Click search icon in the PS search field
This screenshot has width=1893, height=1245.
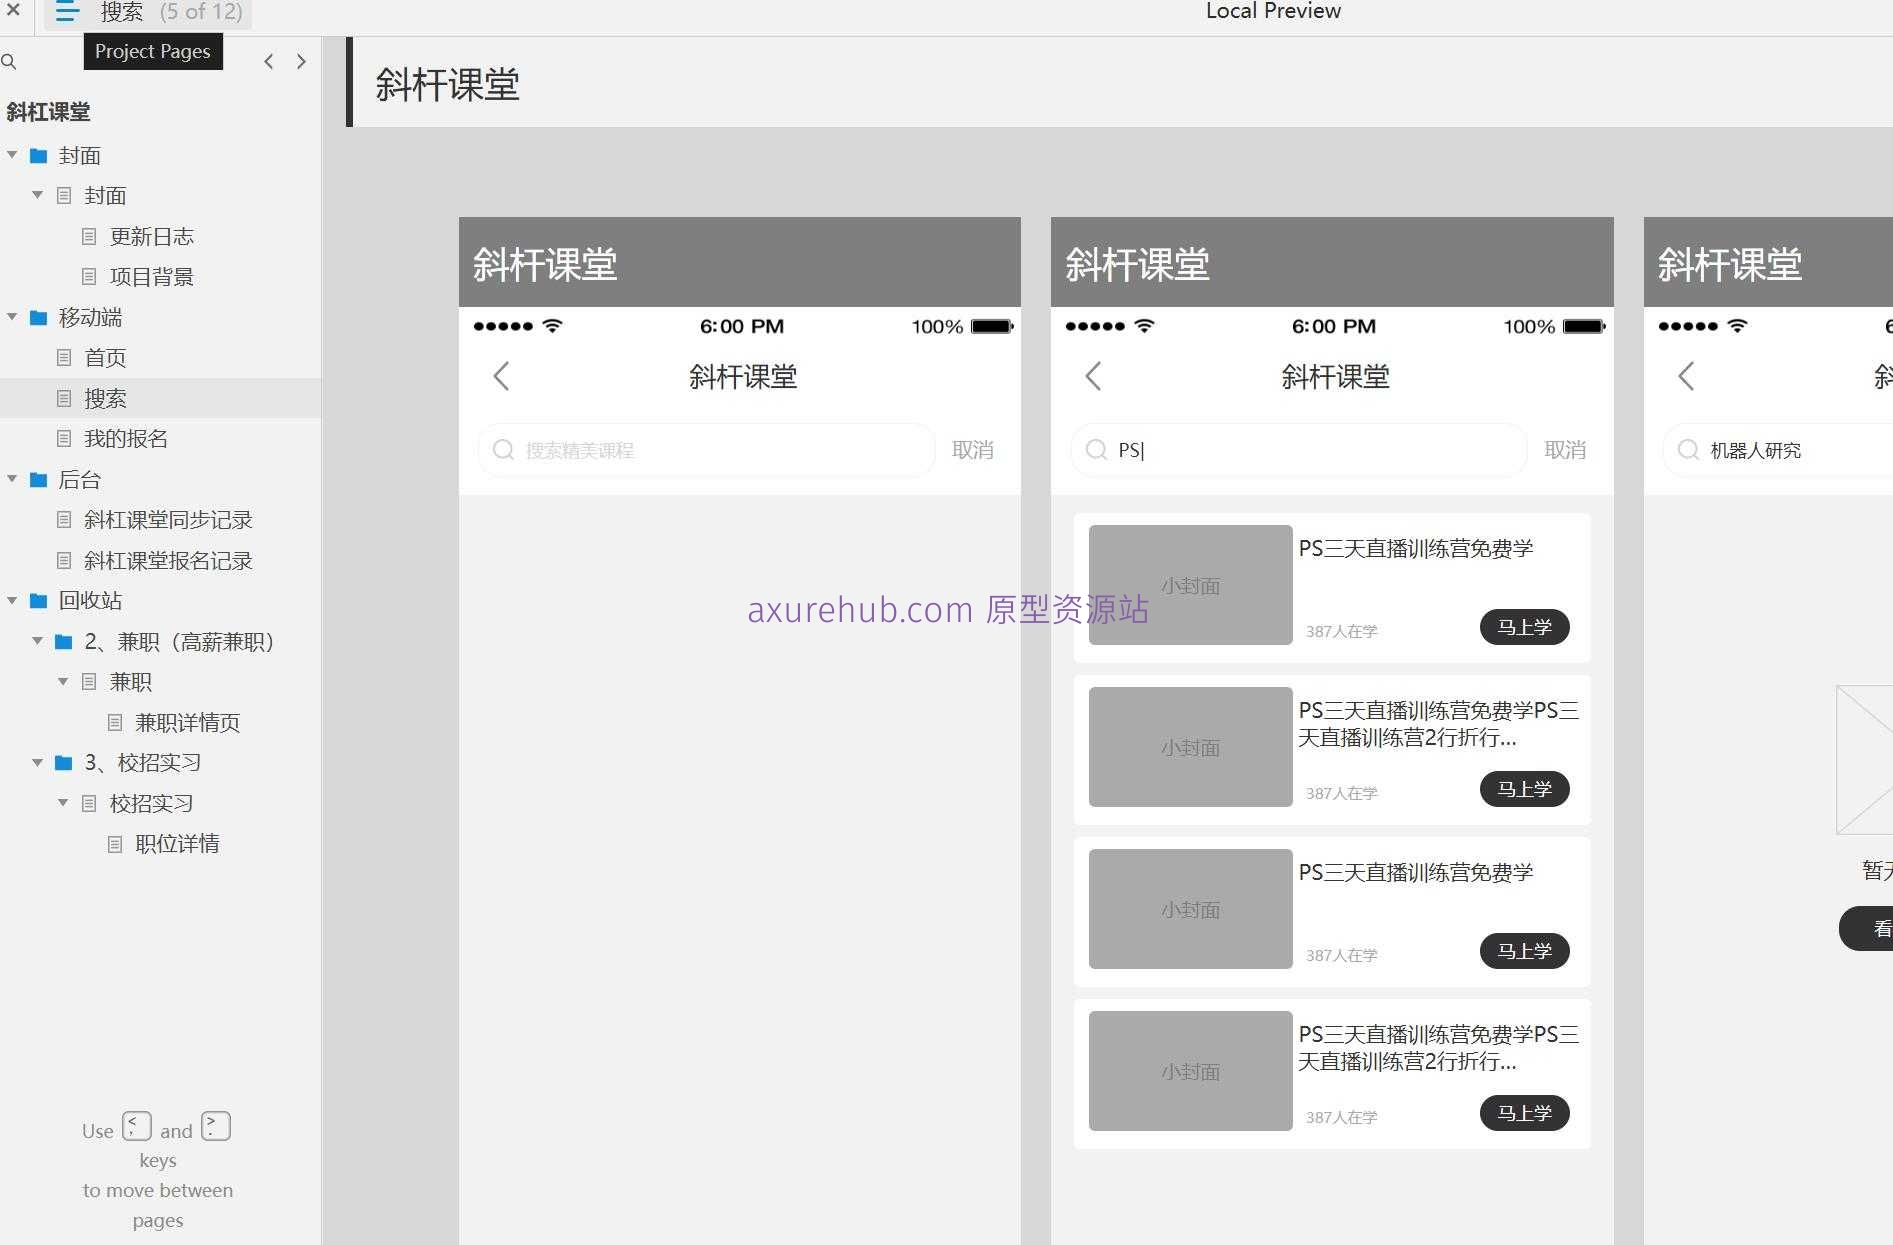click(x=1096, y=450)
